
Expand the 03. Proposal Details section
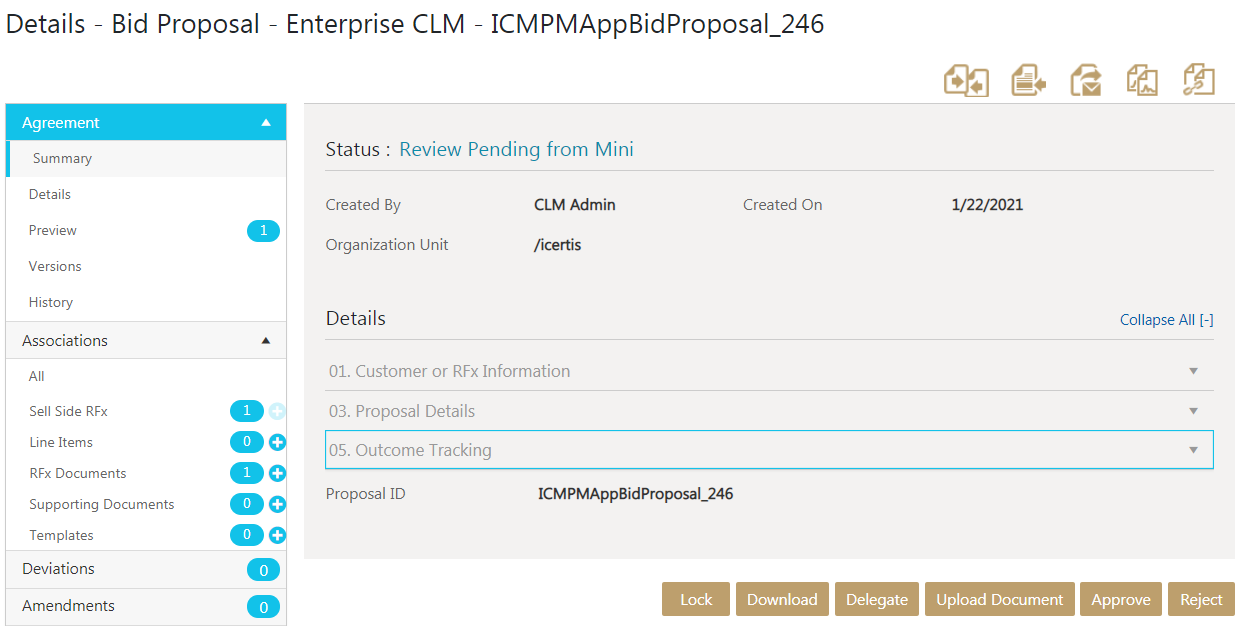coord(1193,411)
